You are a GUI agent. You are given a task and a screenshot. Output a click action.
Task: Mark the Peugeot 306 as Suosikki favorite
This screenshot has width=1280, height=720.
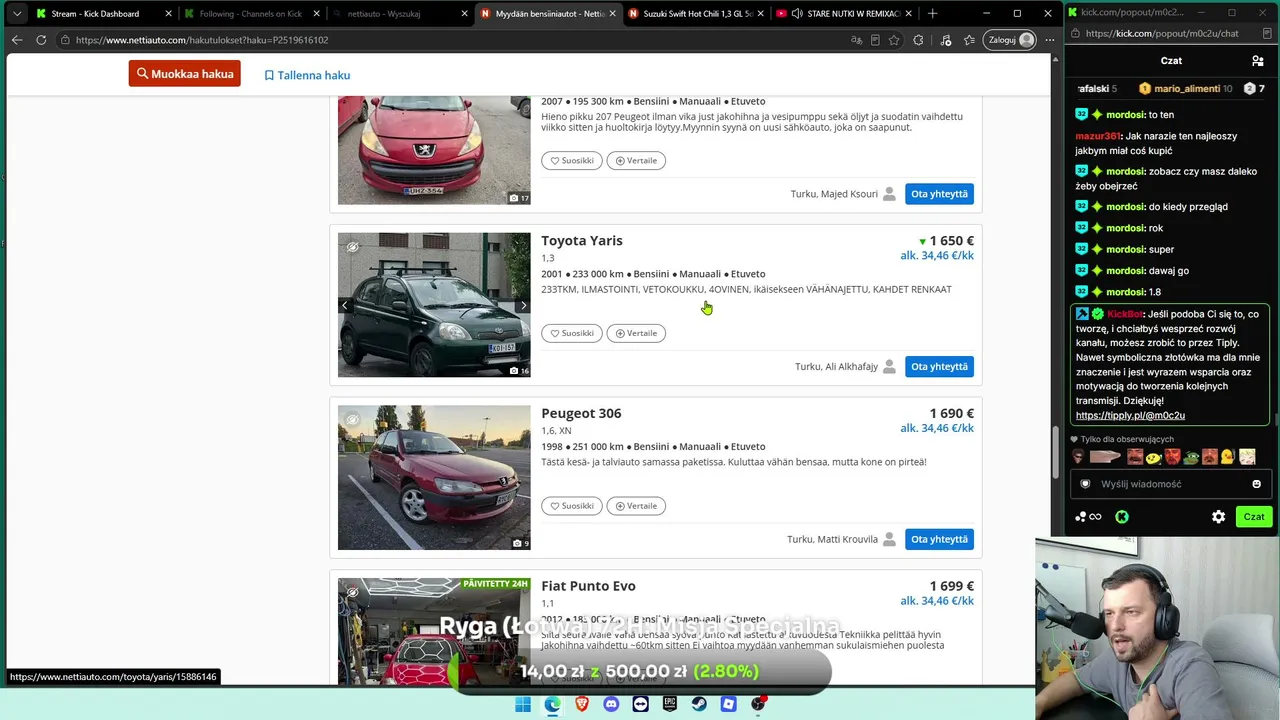[572, 506]
